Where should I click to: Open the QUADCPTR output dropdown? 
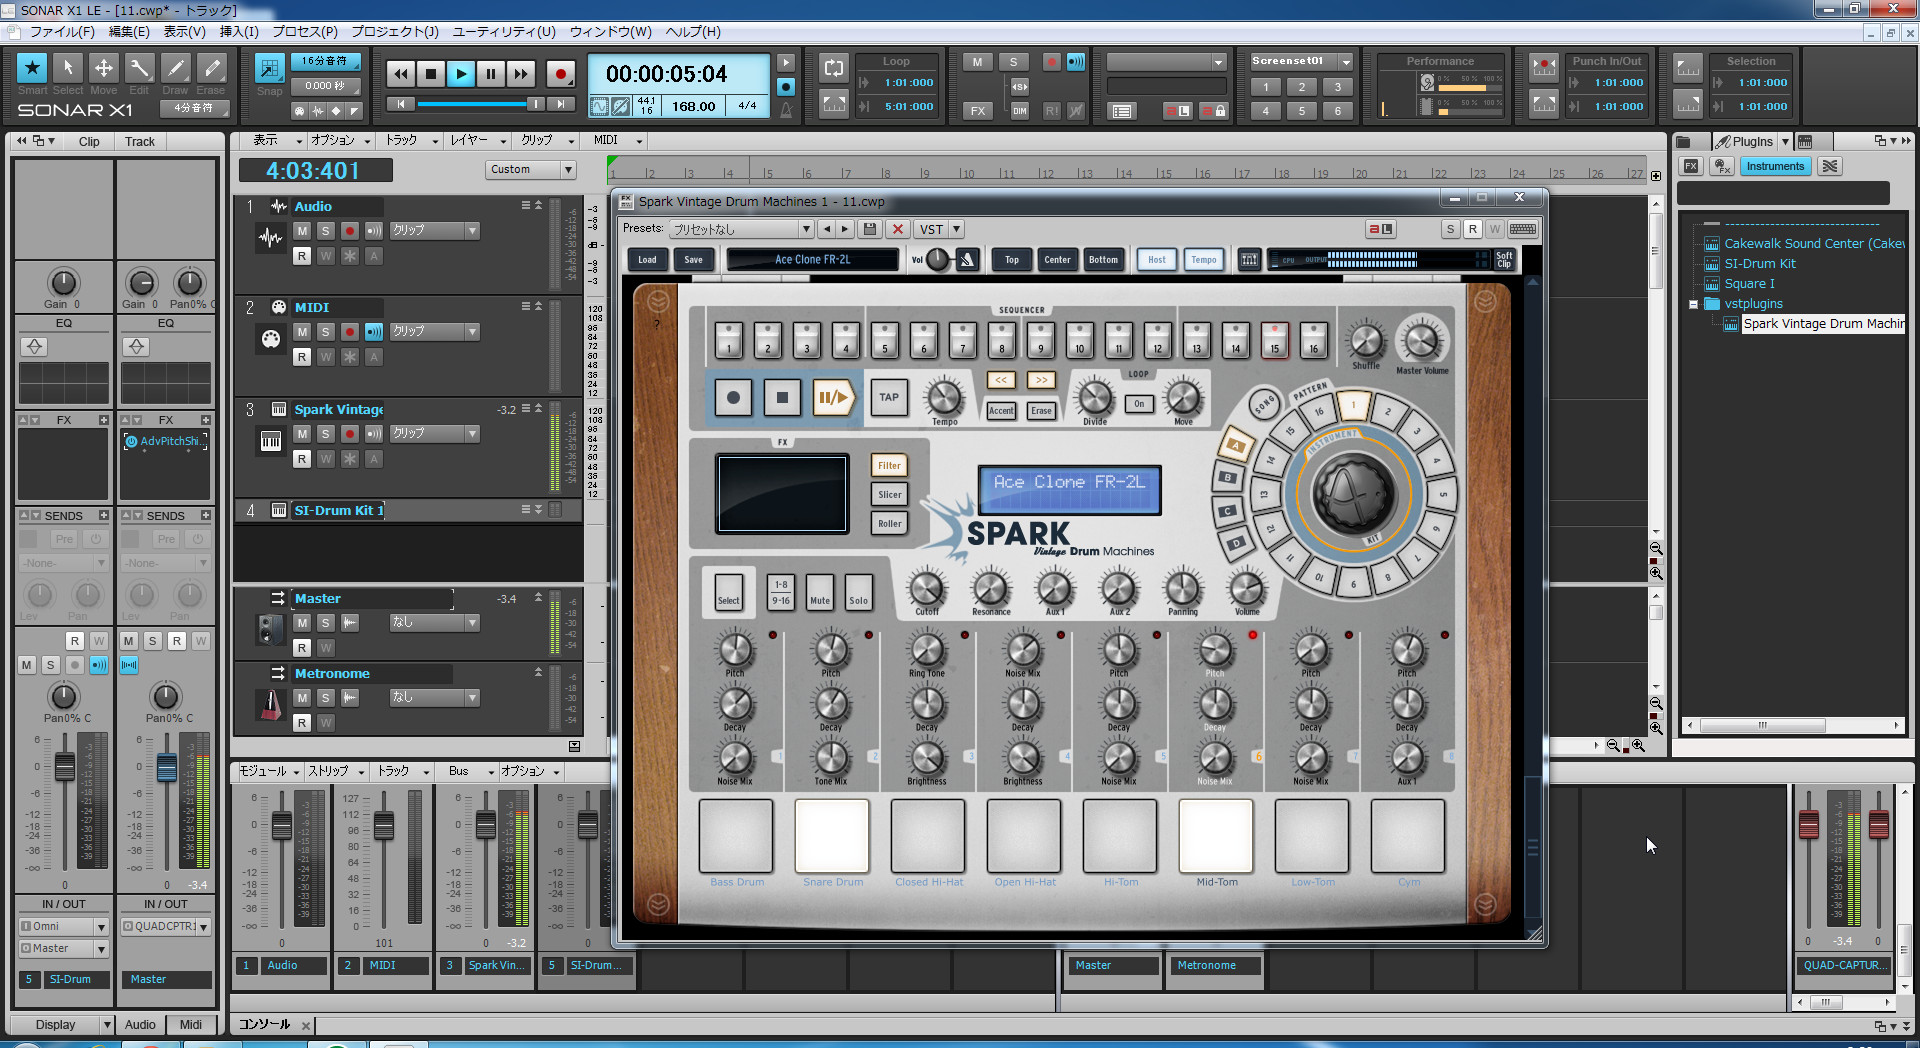(x=203, y=927)
